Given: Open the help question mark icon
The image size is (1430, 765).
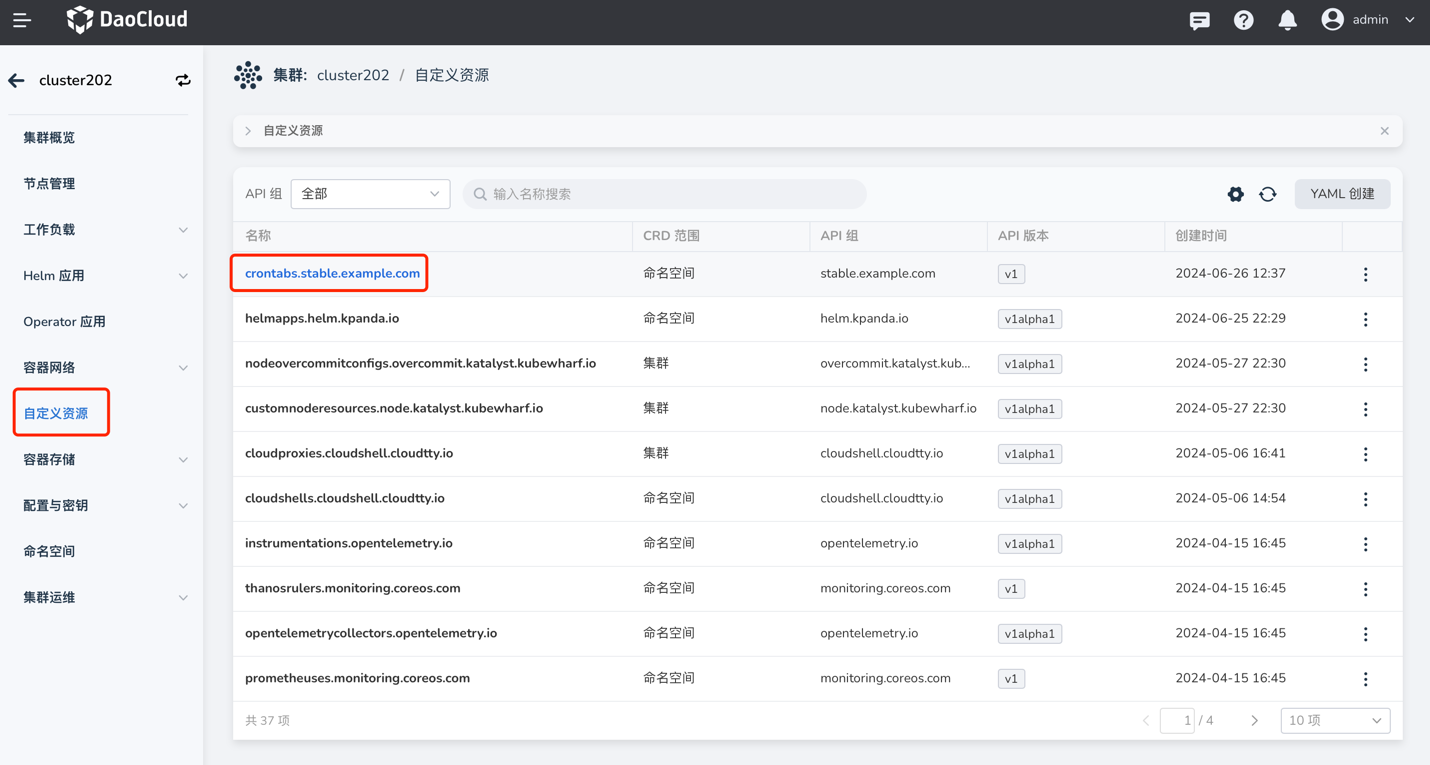Looking at the screenshot, I should tap(1243, 20).
